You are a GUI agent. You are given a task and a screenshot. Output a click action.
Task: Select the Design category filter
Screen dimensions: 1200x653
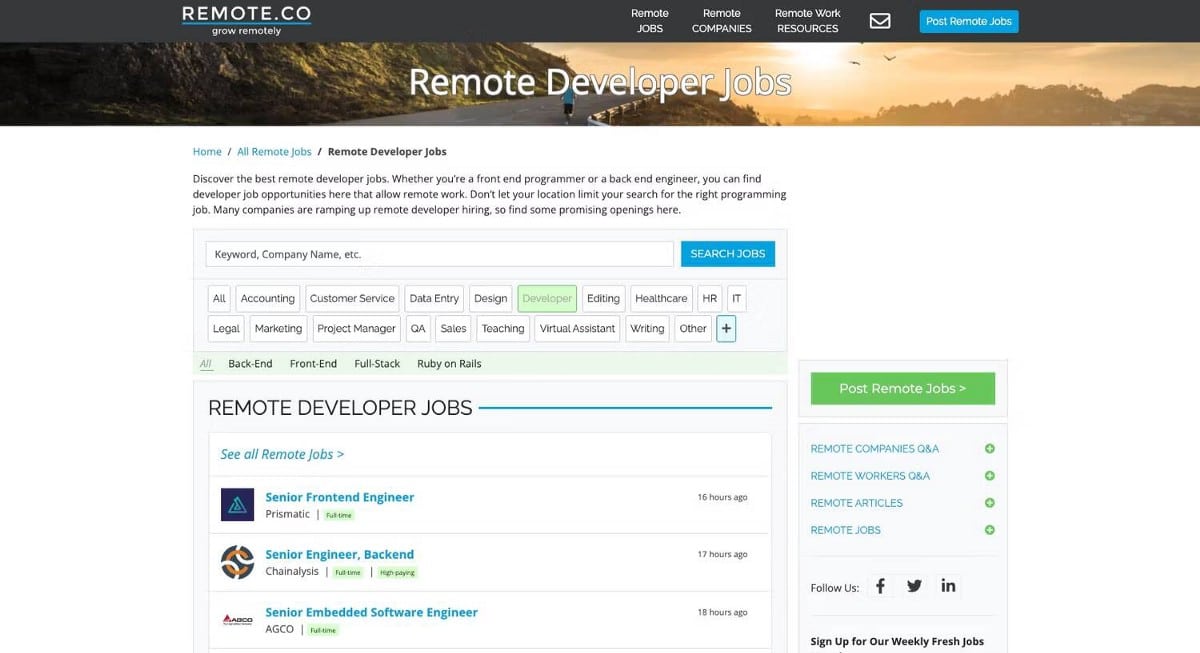[490, 298]
